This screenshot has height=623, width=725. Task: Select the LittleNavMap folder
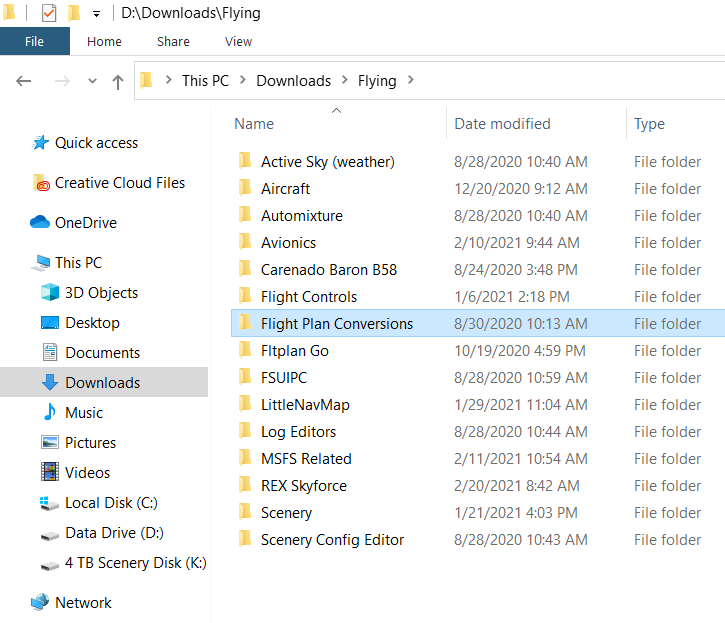[x=478, y=404]
